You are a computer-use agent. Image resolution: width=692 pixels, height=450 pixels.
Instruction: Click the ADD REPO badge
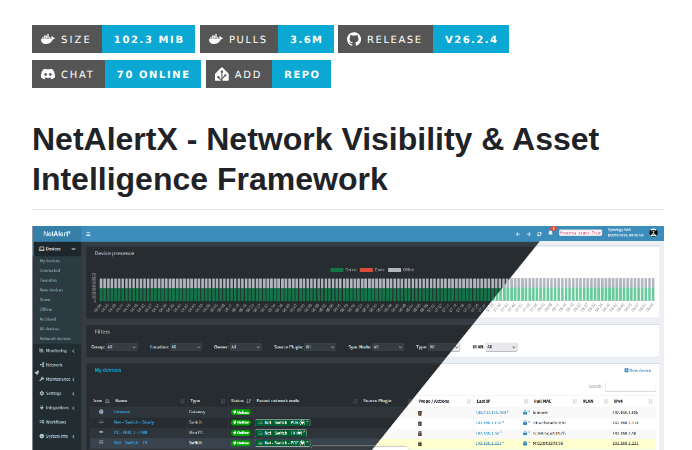268,74
